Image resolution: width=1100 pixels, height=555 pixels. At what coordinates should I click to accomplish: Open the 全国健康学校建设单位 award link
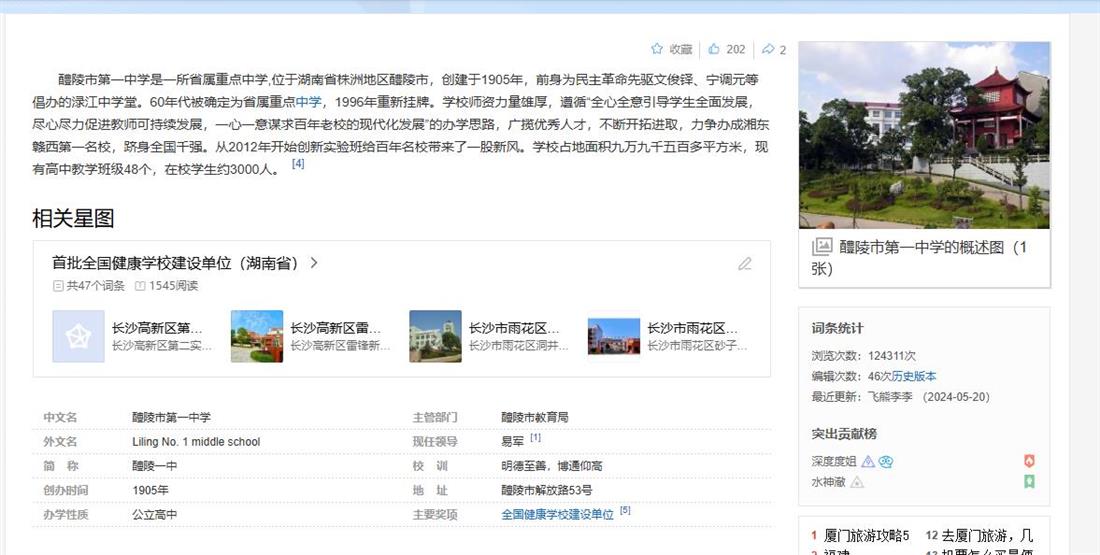(x=557, y=515)
